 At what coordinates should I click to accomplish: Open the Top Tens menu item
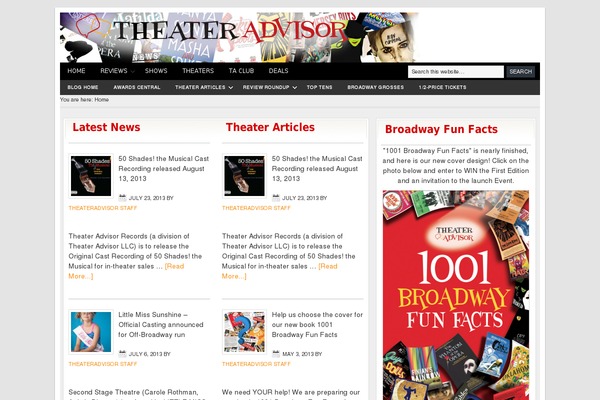pyautogui.click(x=319, y=87)
